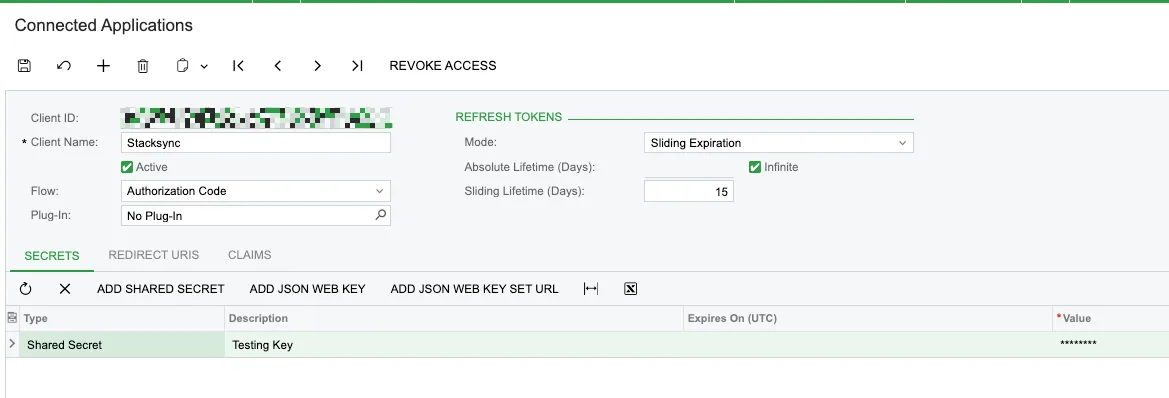Select the Testing Key description cell

(454, 344)
